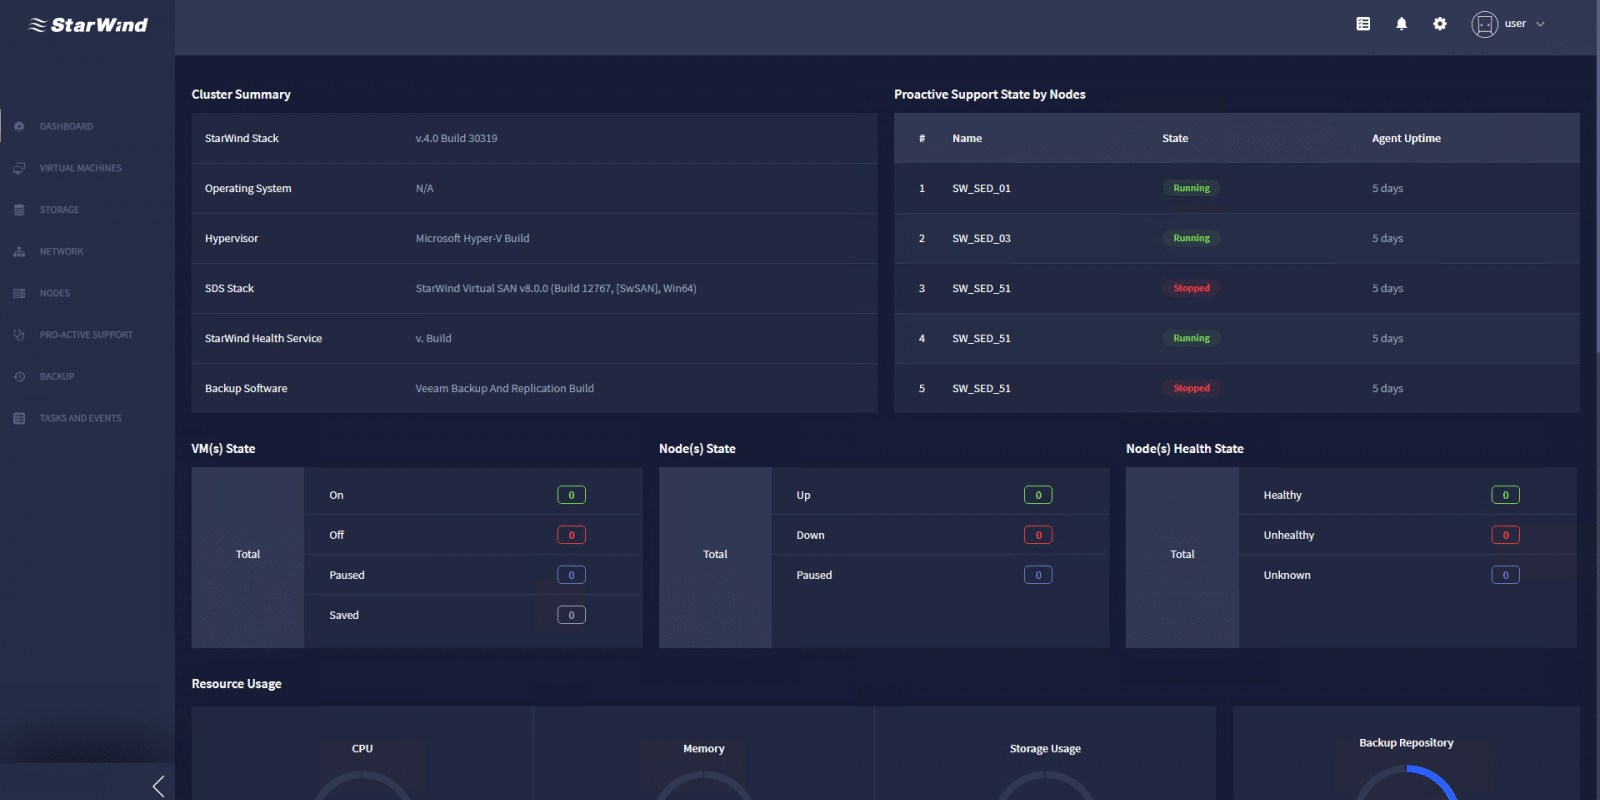Image resolution: width=1600 pixels, height=800 pixels.
Task: Select the Network sidebar icon
Action: point(19,252)
